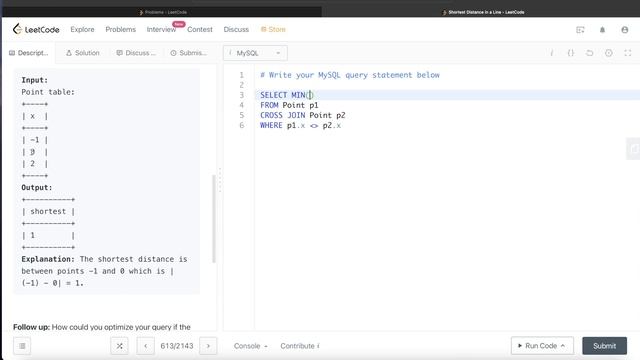The width and height of the screenshot is (640, 360).
Task: Click the description panel scrollbar
Action: click(x=213, y=218)
